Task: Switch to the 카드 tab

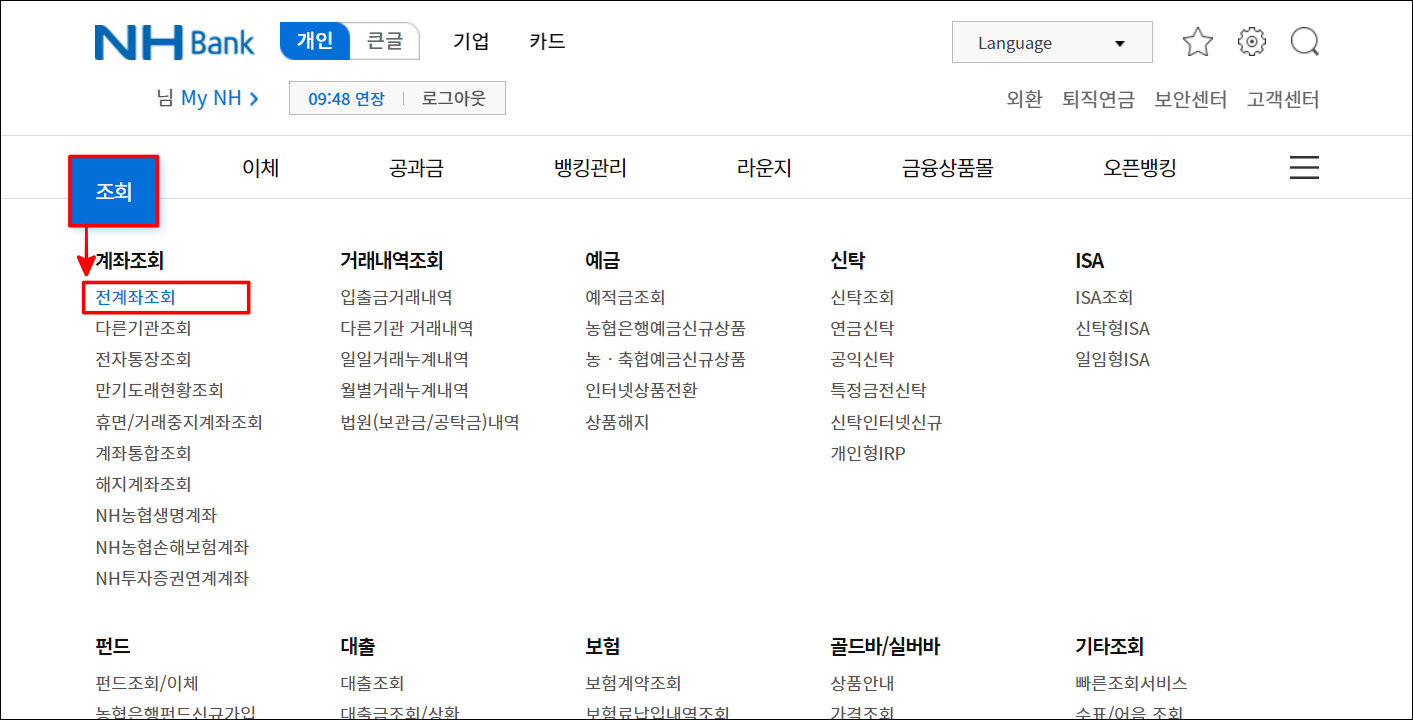Action: coord(546,41)
